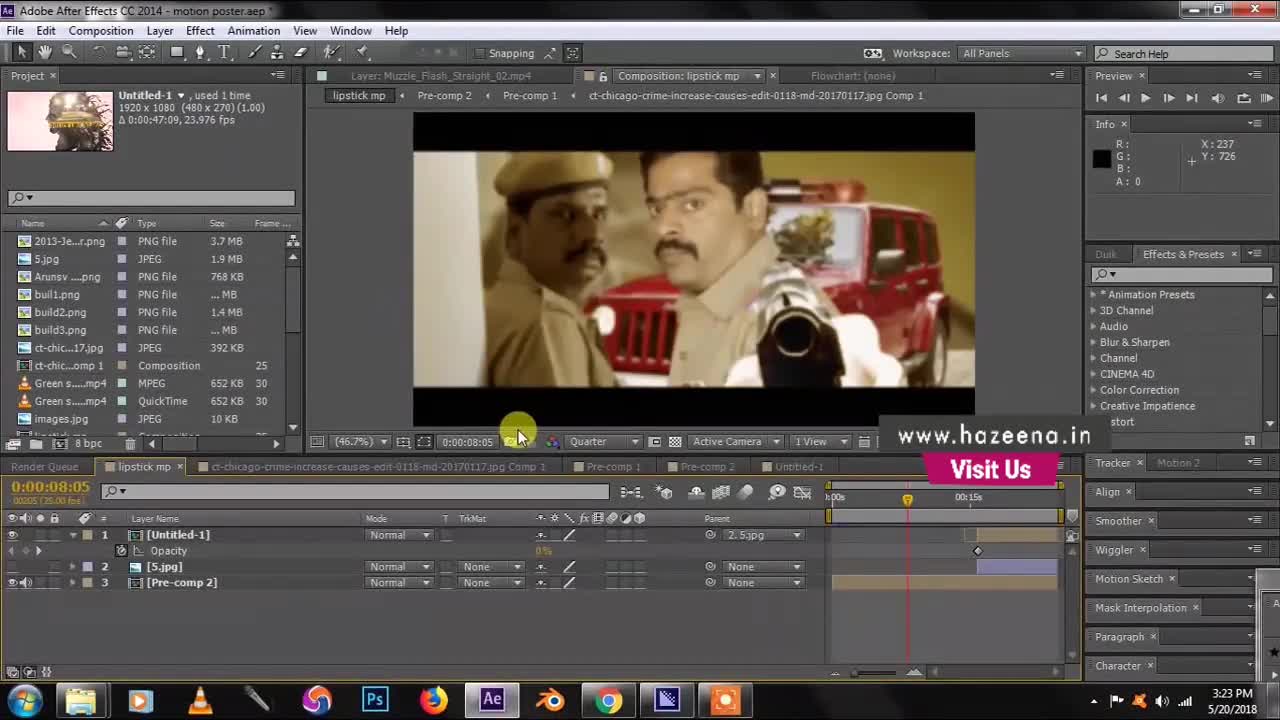Enable the Snapping checkbox
1280x720 pixels.
(x=480, y=53)
